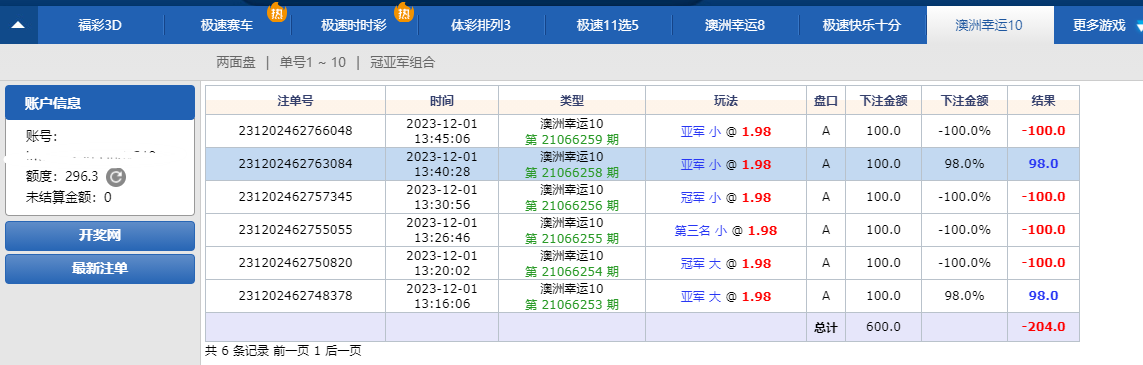Click the 额度: 296.3 balance text

click(62, 176)
